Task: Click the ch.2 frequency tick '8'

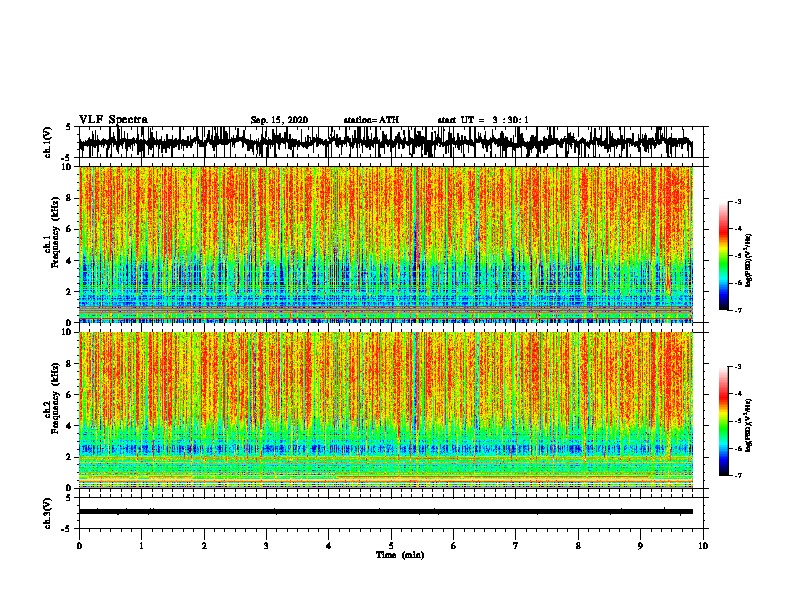Action: [70, 364]
